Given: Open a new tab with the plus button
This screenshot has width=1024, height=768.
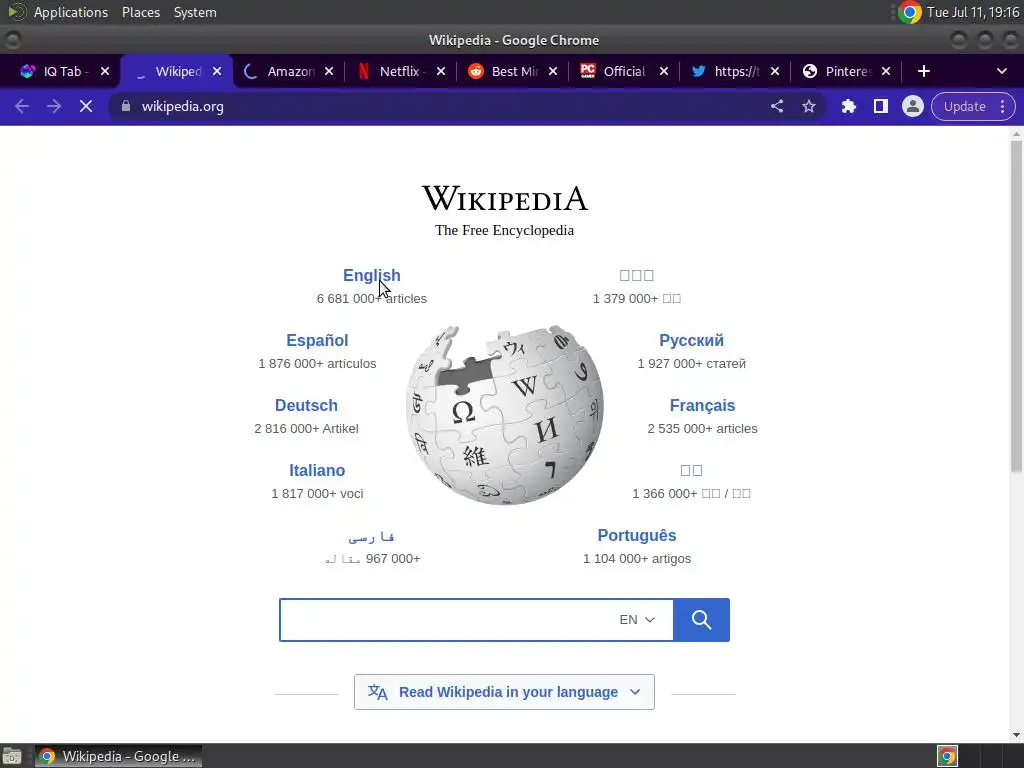Looking at the screenshot, I should (923, 71).
